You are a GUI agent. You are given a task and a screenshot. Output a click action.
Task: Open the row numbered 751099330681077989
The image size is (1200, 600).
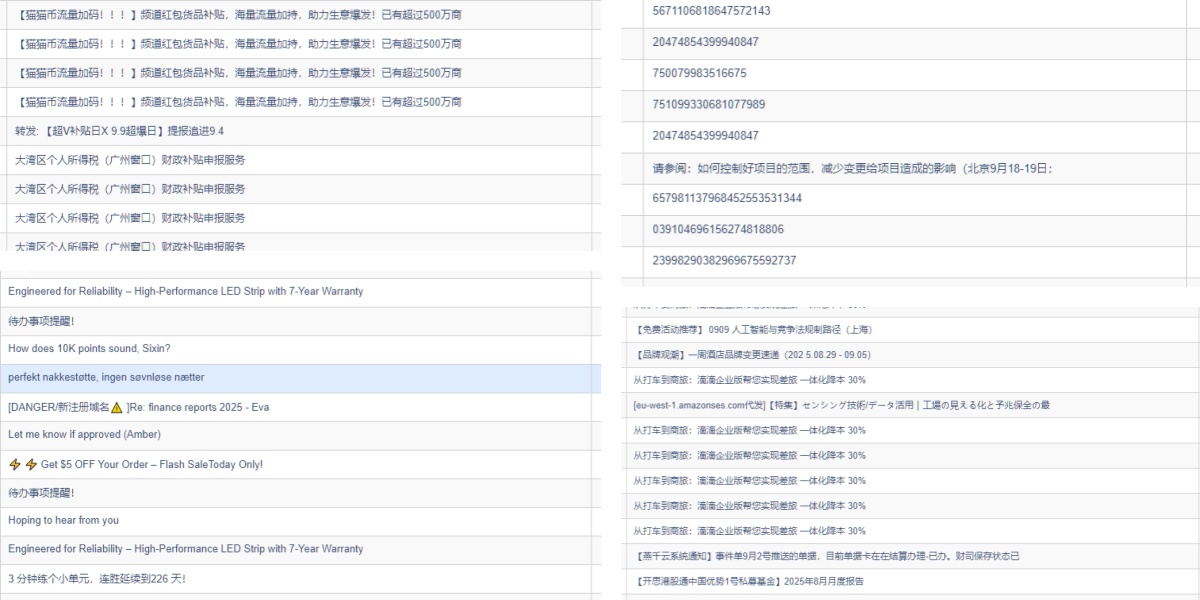(x=708, y=104)
